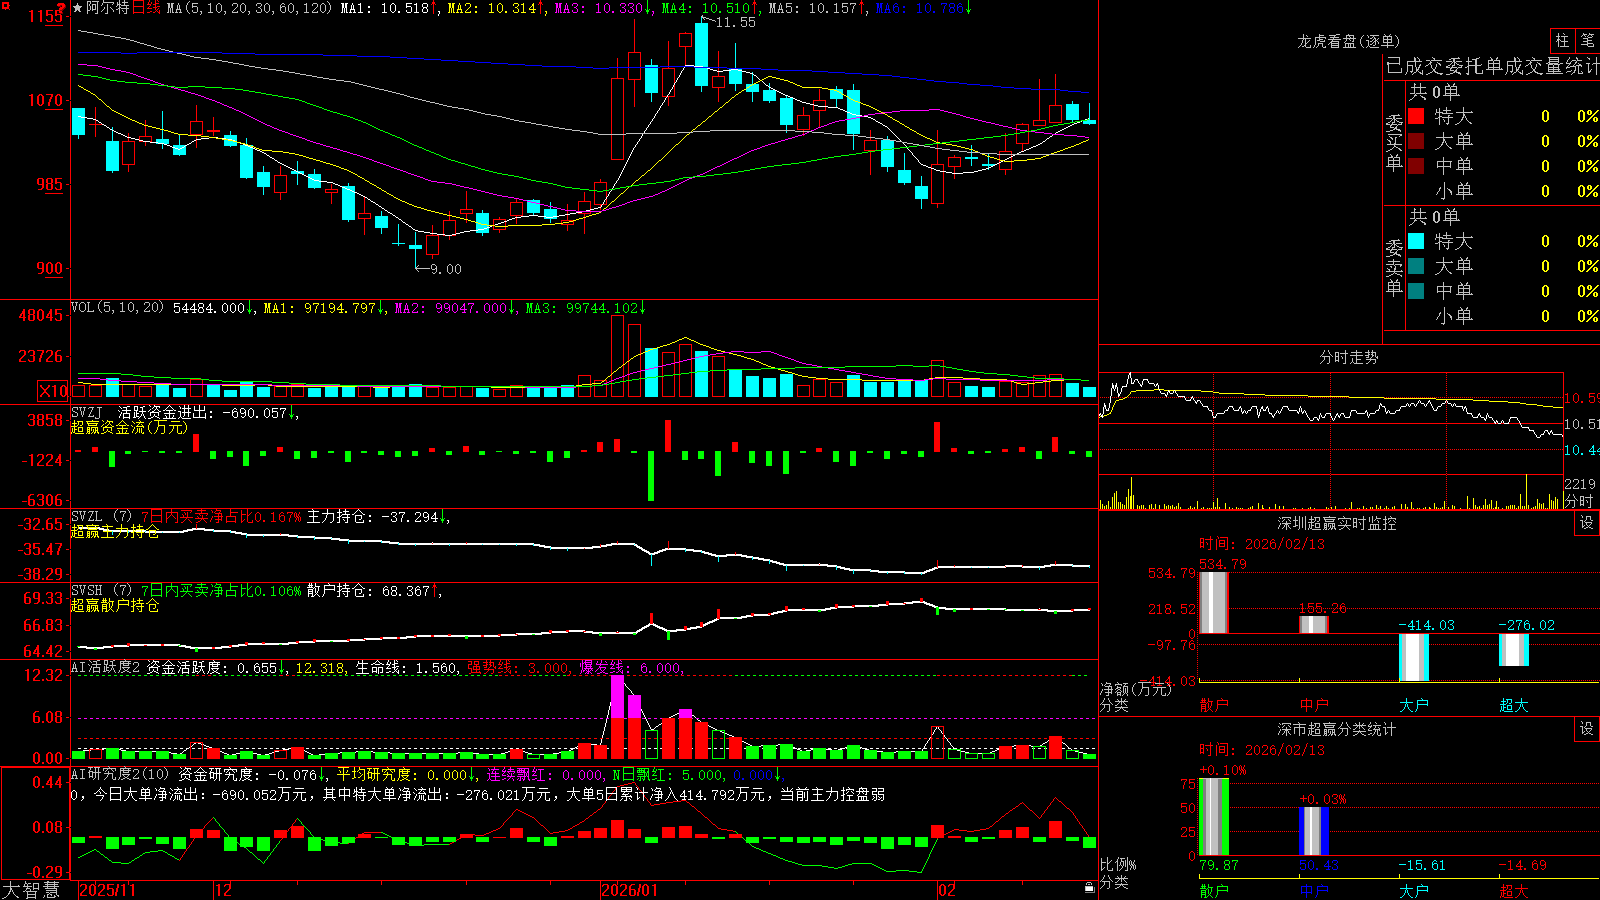Select the 分时走势 panel title
This screenshot has width=1600, height=900.
pos(1348,357)
